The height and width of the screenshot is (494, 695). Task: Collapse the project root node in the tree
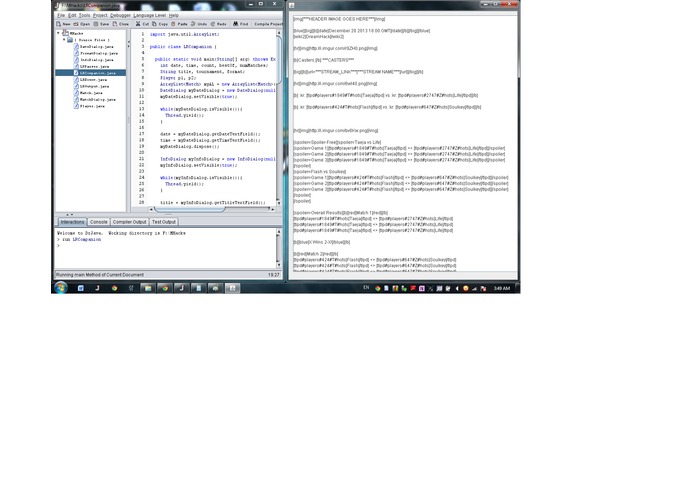click(59, 33)
